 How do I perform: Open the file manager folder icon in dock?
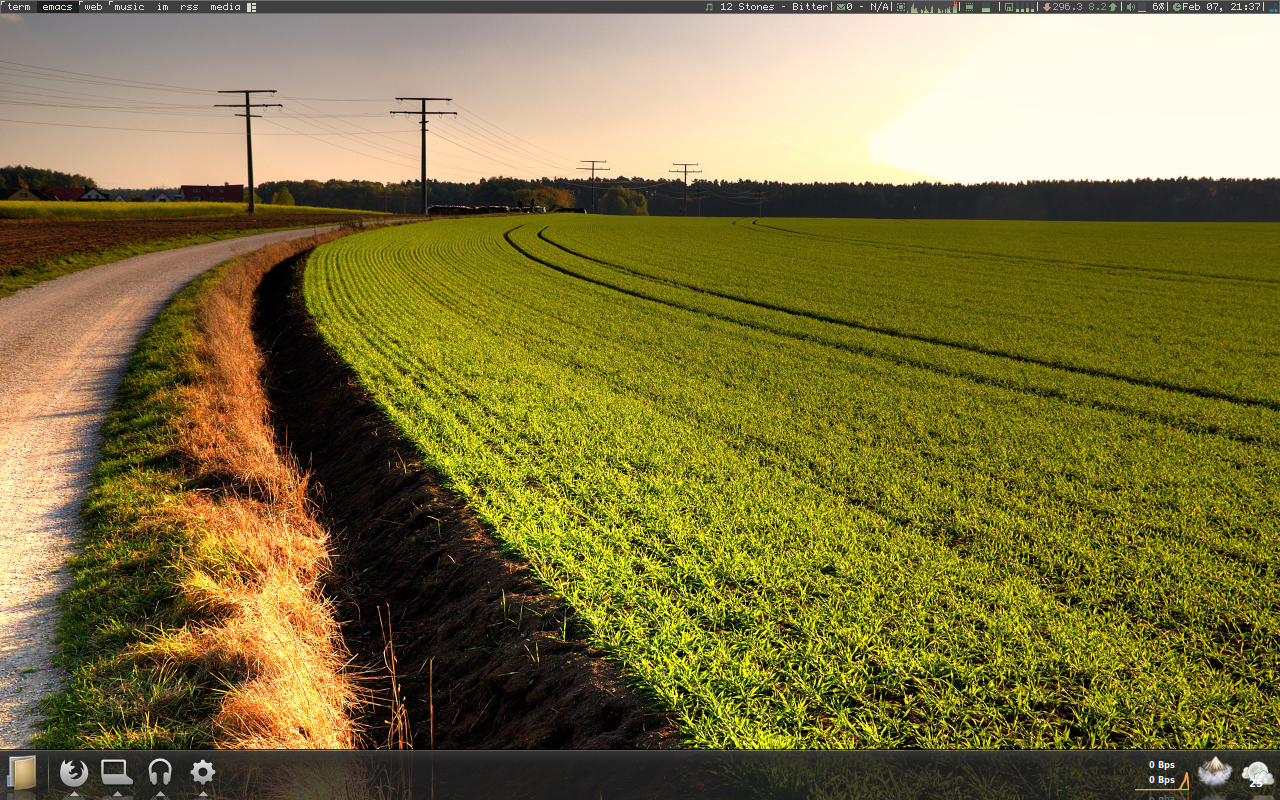pyautogui.click(x=22, y=773)
